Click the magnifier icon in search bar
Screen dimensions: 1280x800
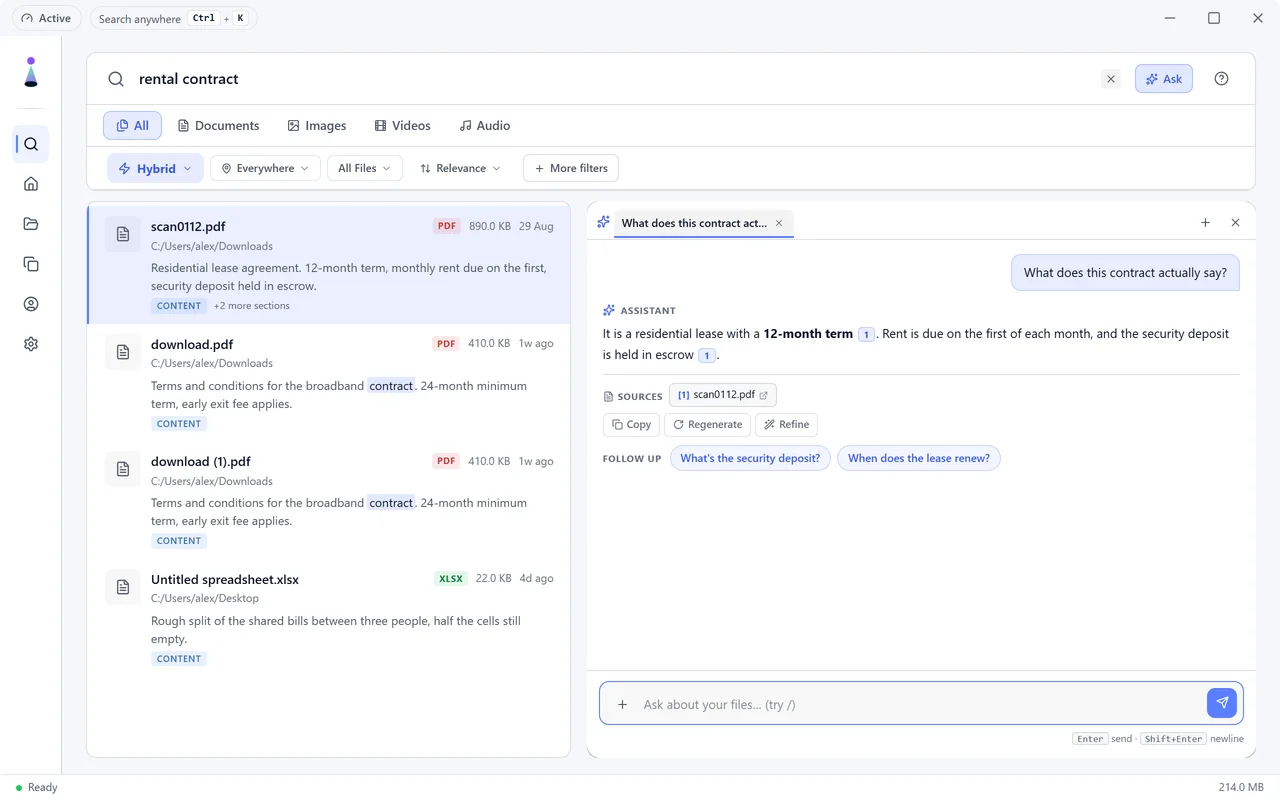tap(116, 79)
